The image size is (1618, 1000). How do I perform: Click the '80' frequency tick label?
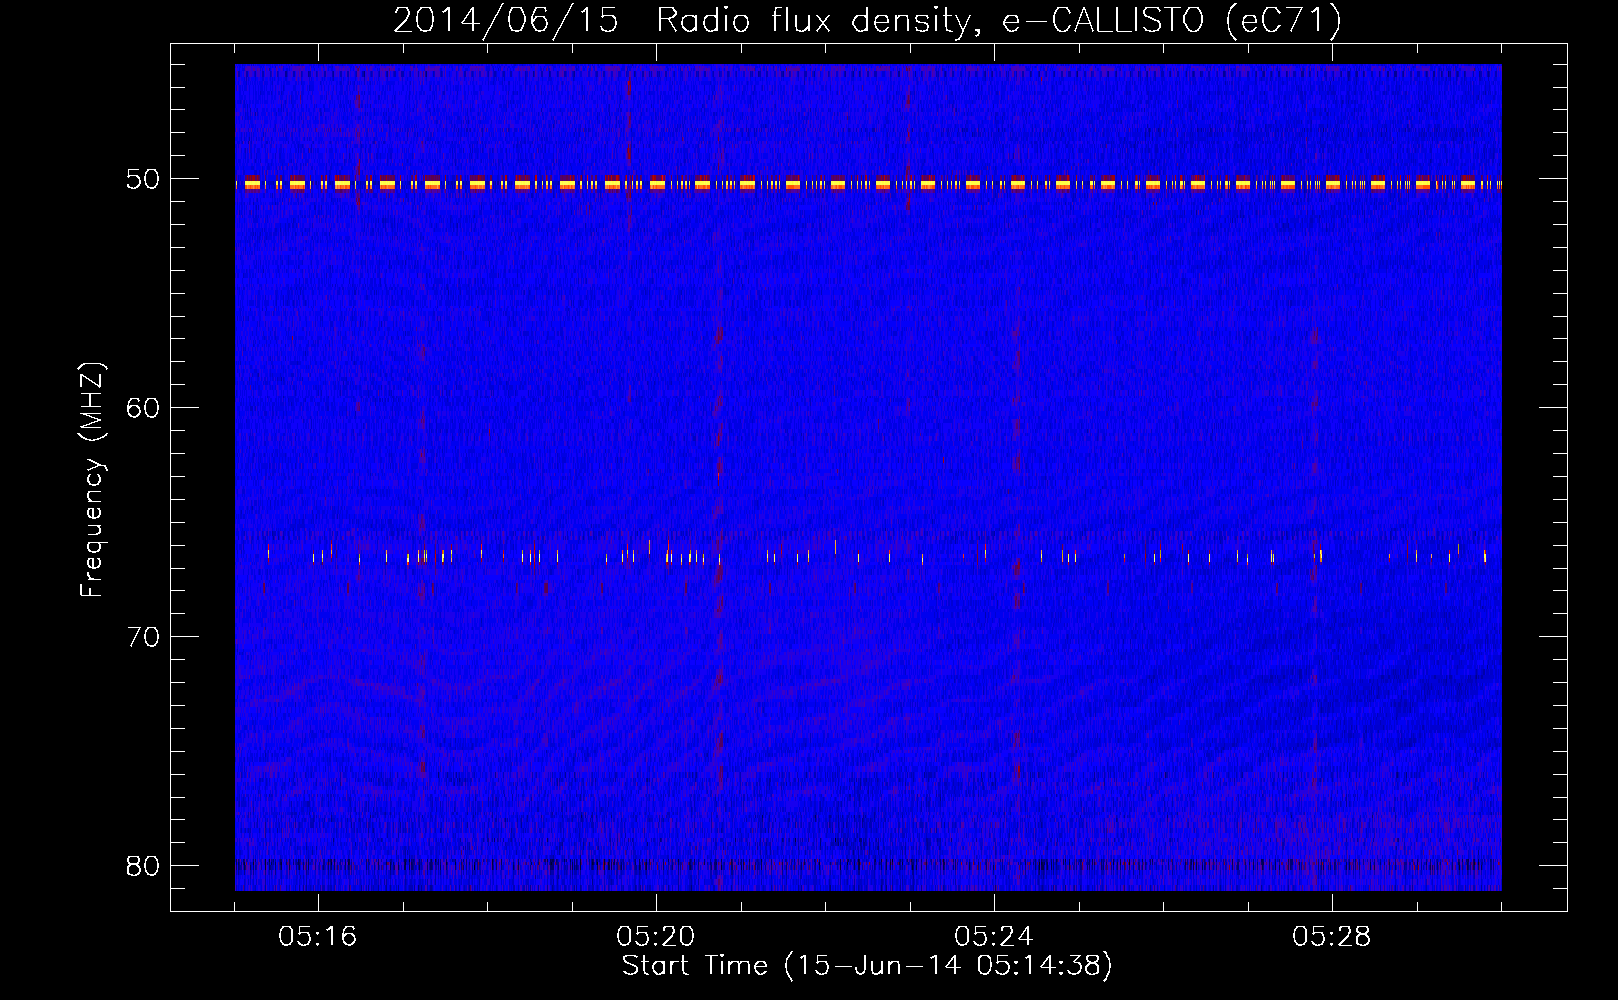143,866
